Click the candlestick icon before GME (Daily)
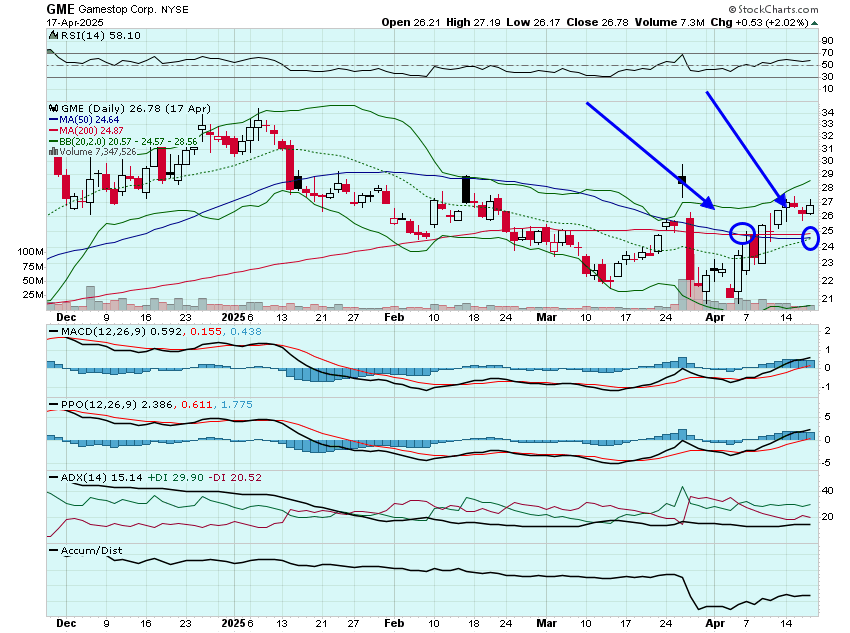 (53, 108)
